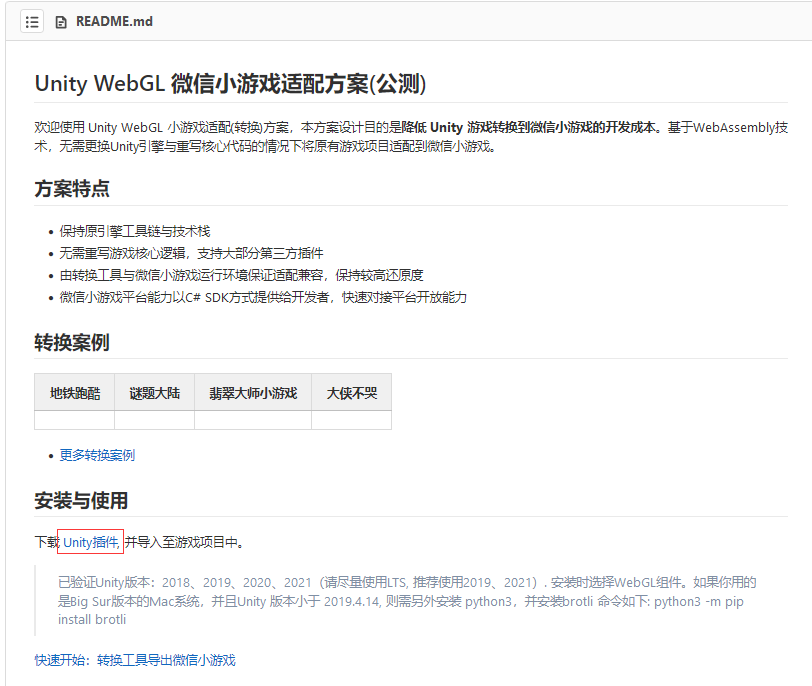Click the 转换案例 heading
Viewport: 812px width, 686px height.
pyautogui.click(x=72, y=342)
